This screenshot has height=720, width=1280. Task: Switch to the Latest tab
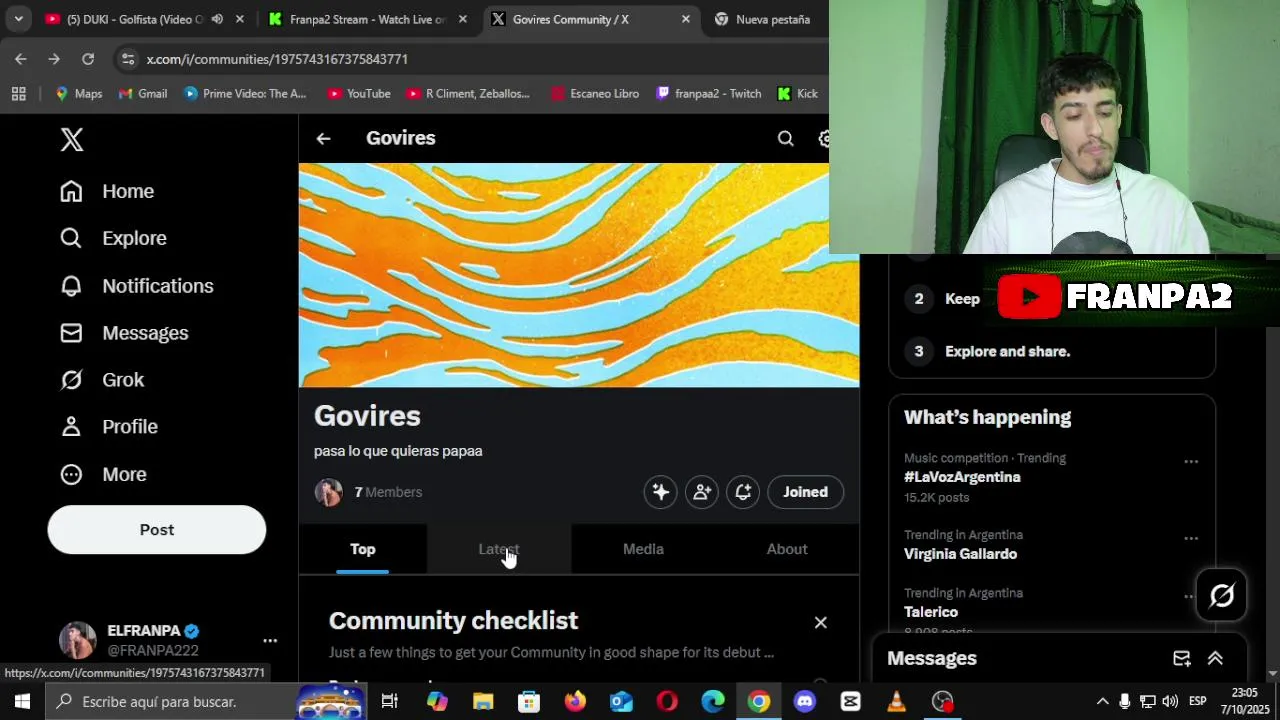[x=499, y=549]
